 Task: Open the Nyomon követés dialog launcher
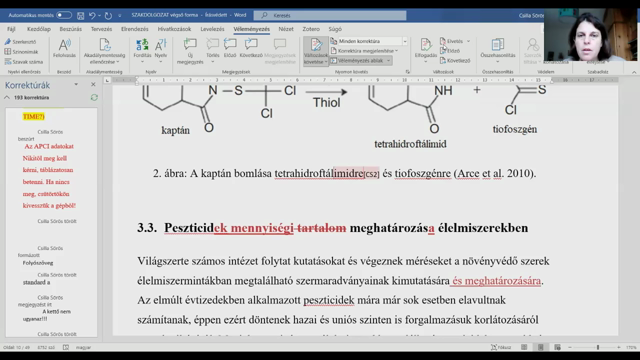click(x=407, y=72)
